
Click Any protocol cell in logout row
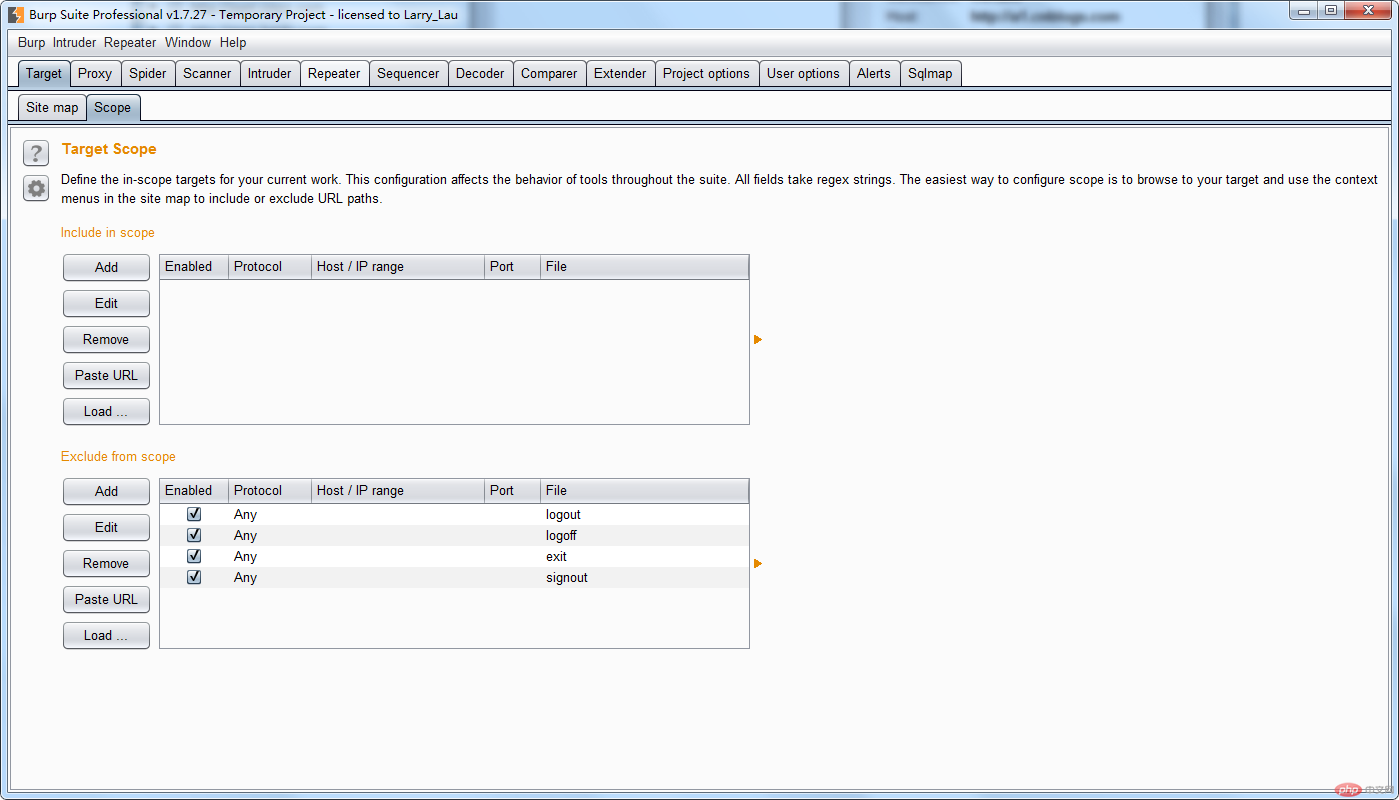click(x=270, y=515)
